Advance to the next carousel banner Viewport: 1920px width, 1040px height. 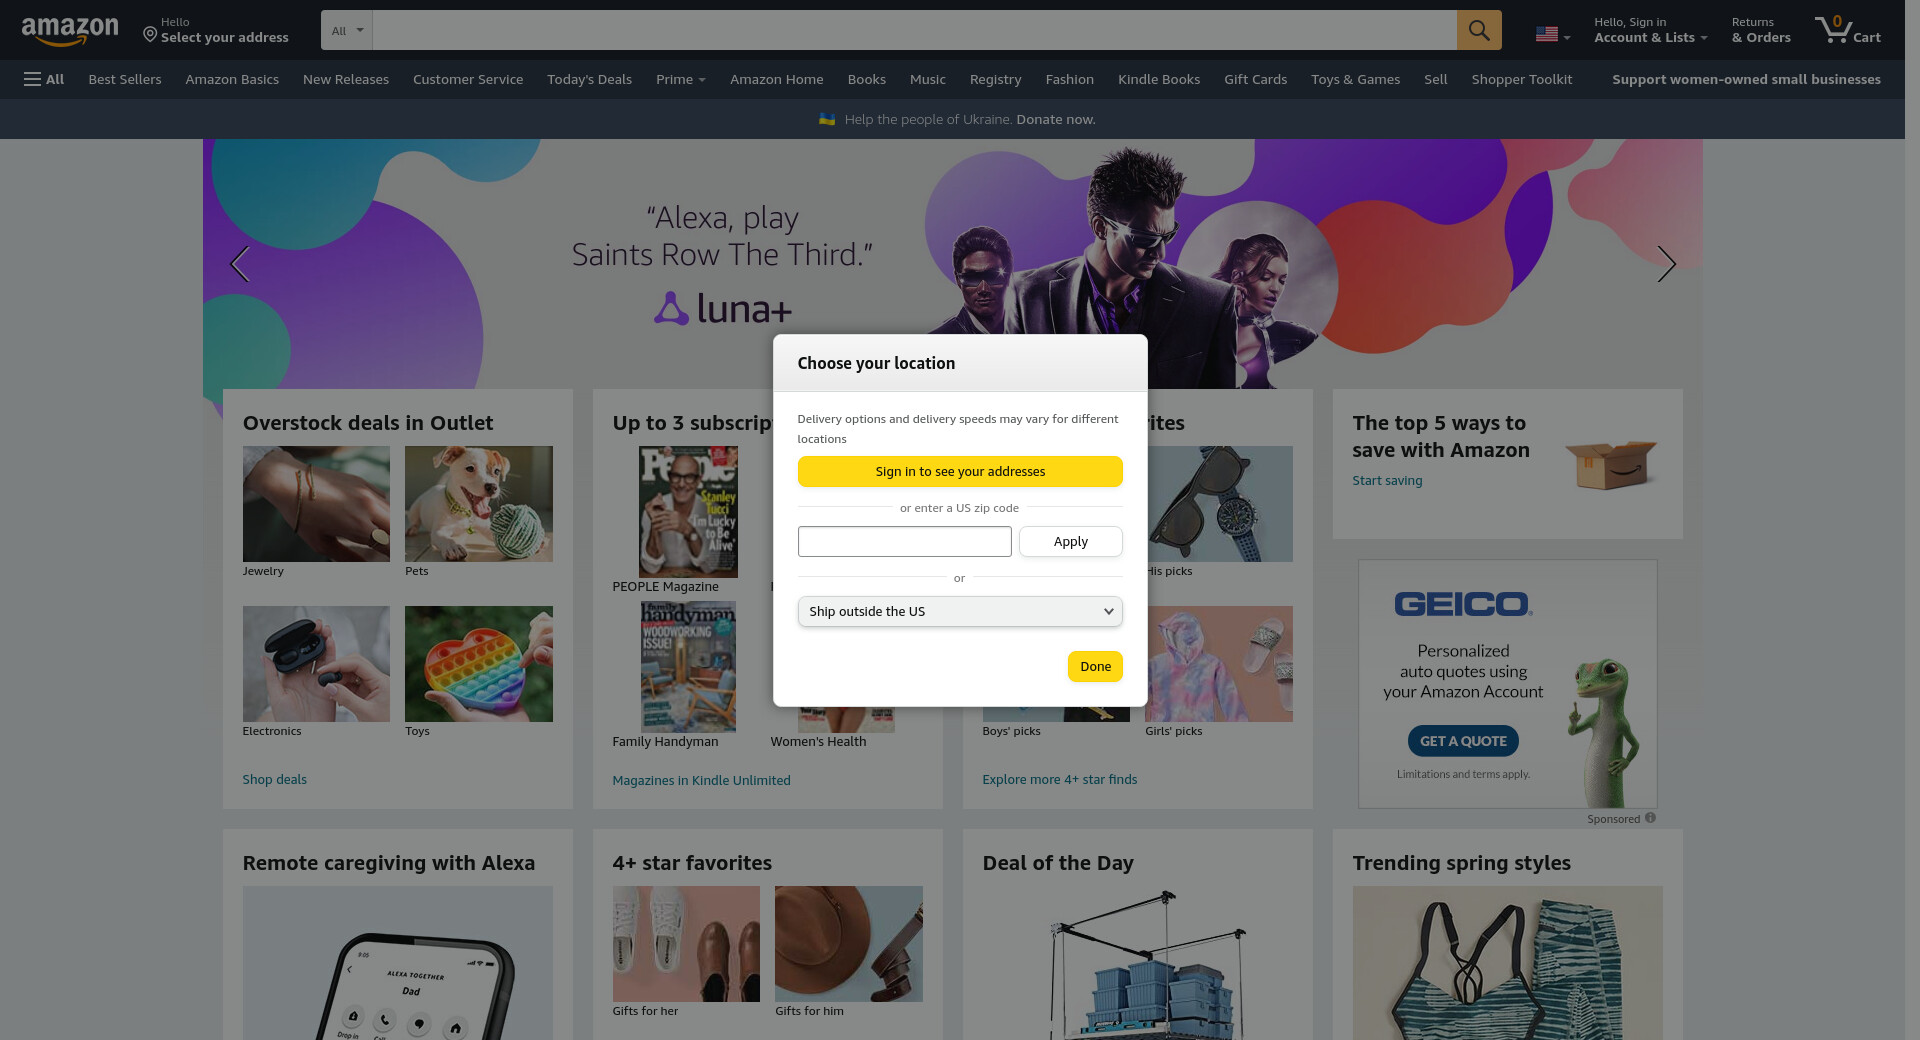(x=1665, y=264)
